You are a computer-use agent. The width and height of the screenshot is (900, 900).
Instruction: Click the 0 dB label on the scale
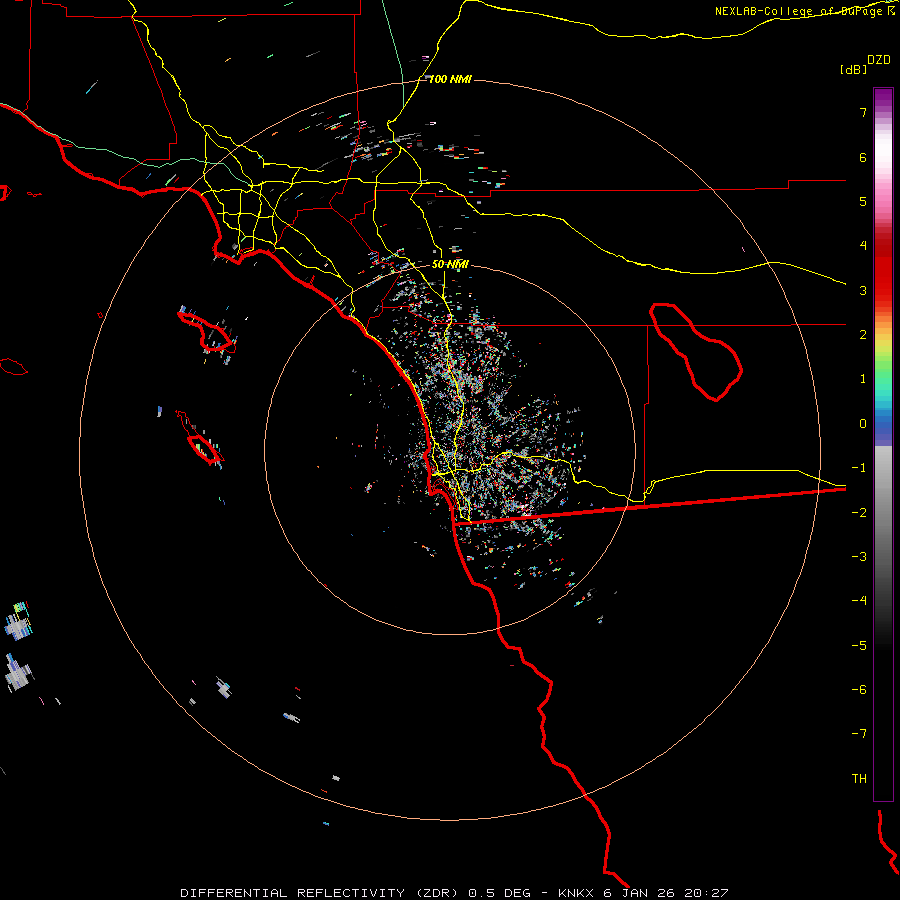[863, 424]
